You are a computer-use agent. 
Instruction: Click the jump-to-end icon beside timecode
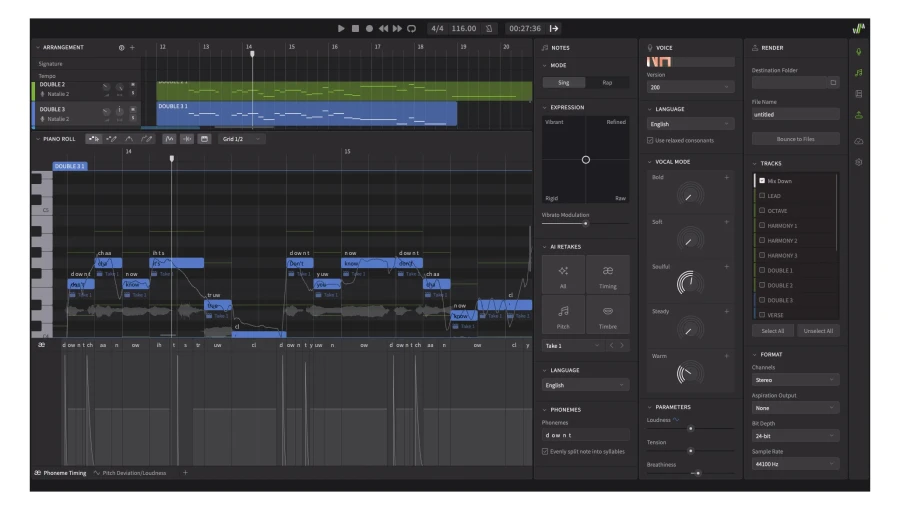[x=554, y=28]
